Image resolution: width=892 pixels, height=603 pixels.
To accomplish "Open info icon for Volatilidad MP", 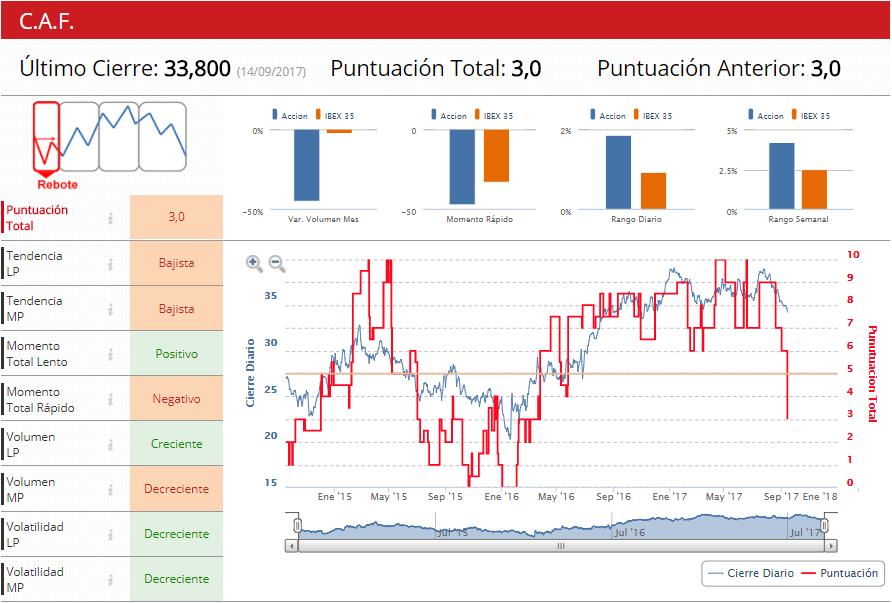I will click(111, 579).
